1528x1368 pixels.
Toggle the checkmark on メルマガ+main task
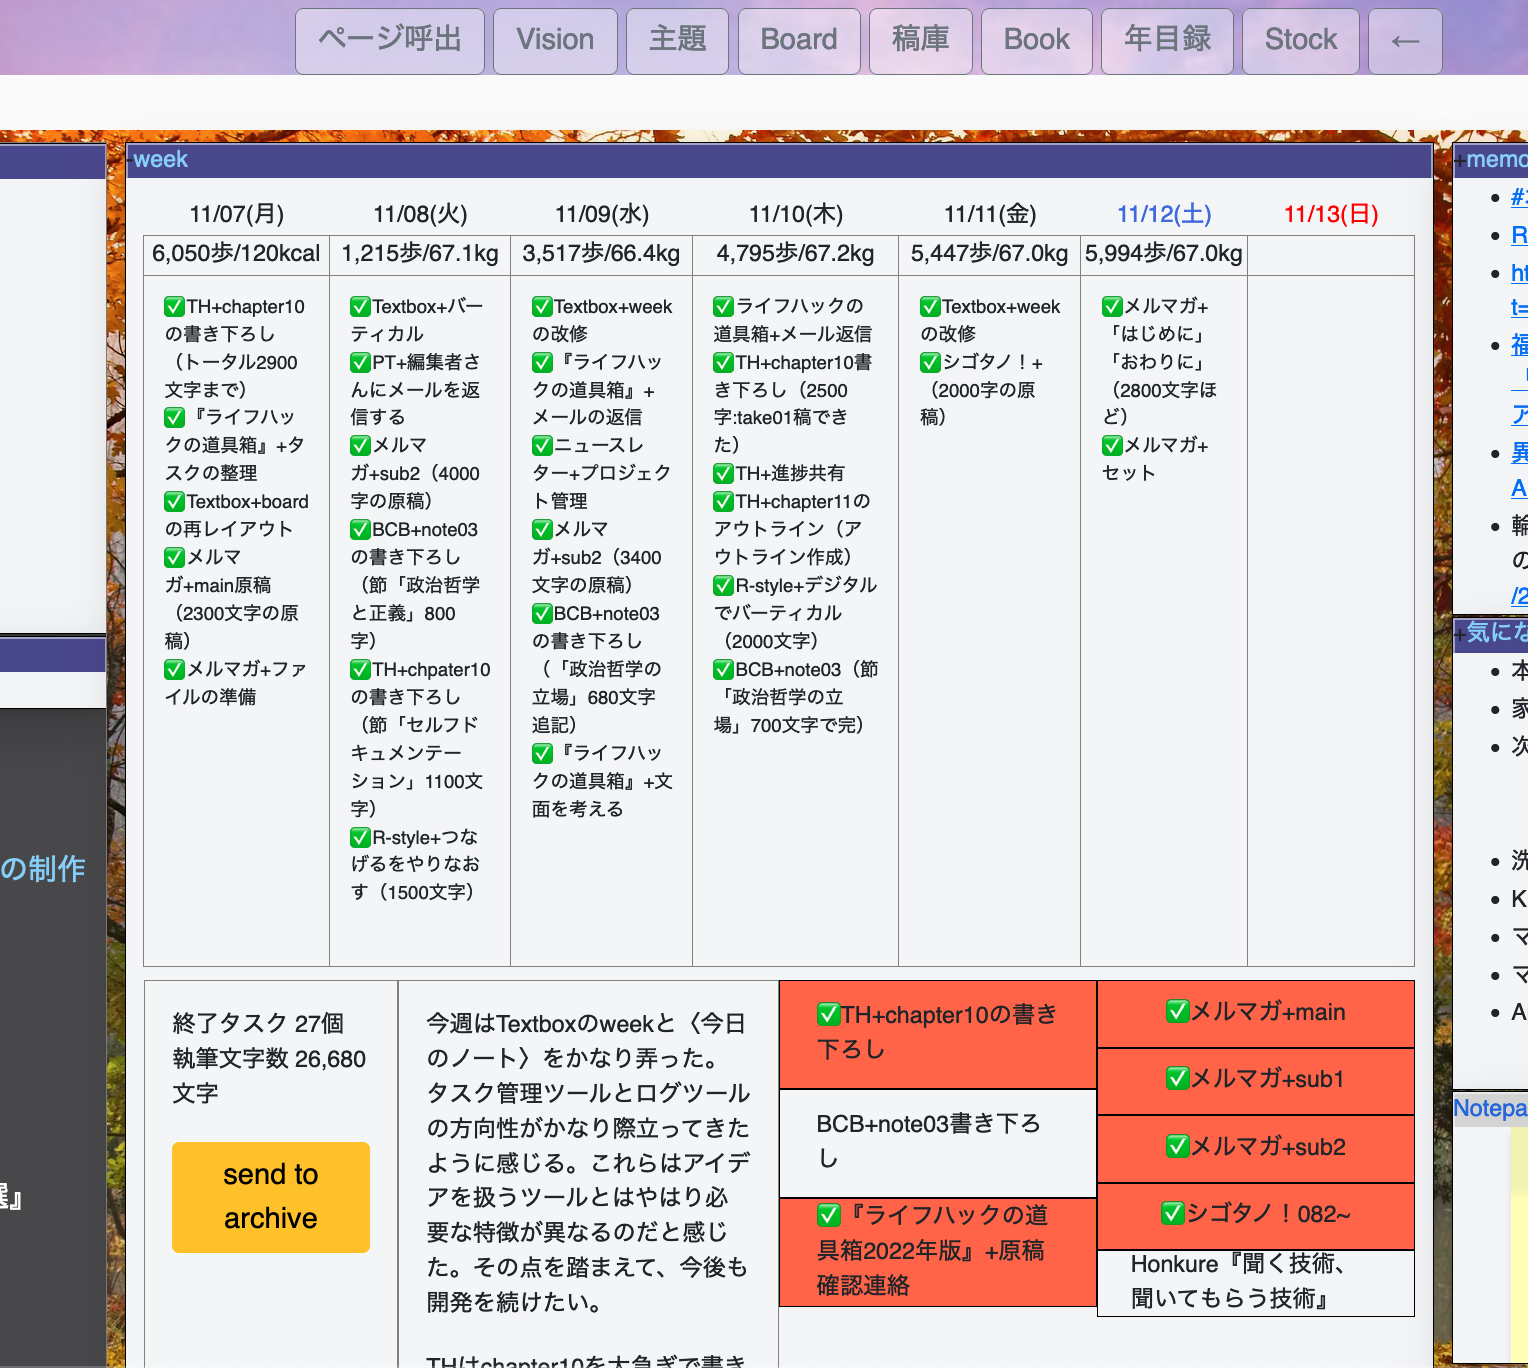[1177, 1012]
